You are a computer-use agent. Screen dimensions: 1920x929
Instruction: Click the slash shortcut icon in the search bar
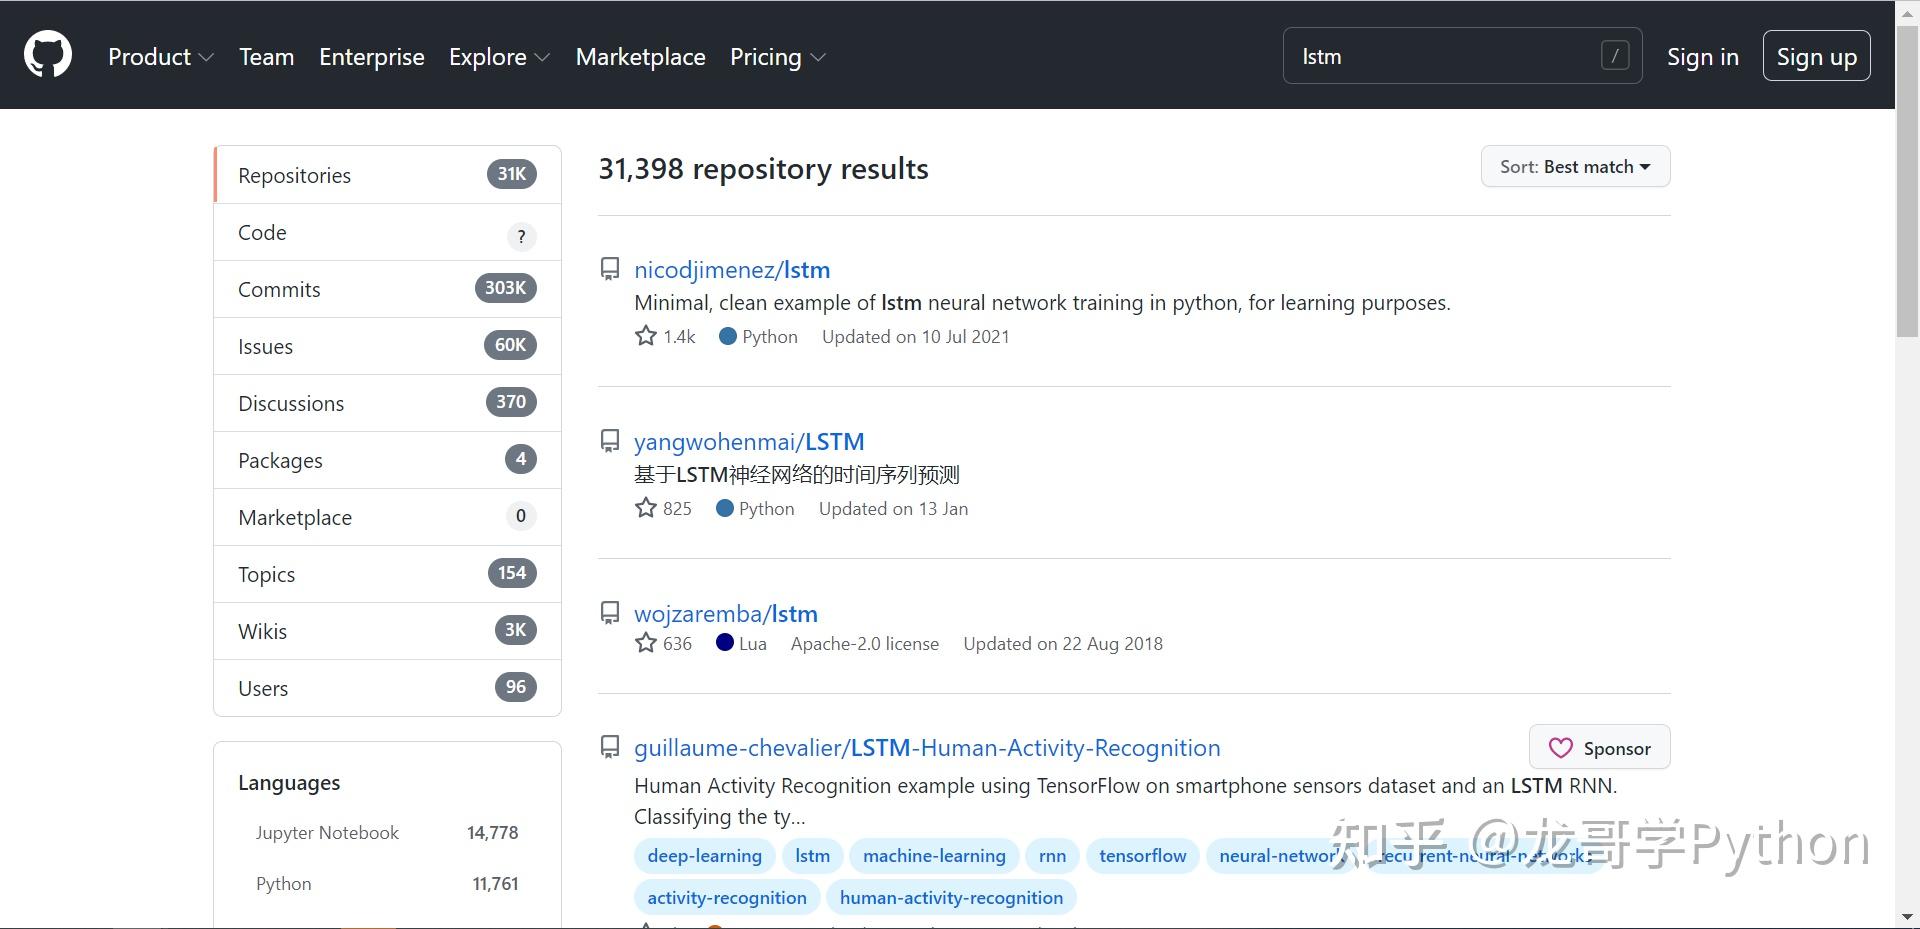click(1615, 56)
